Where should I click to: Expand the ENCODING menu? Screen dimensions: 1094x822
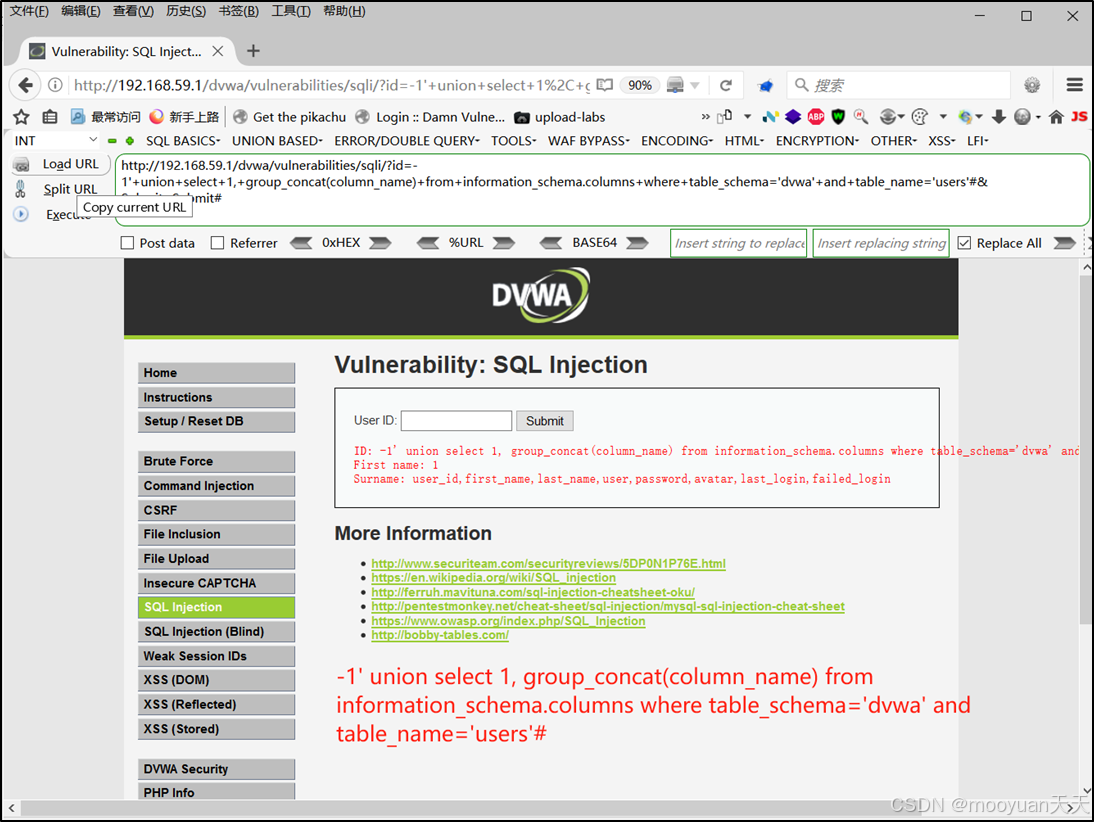[677, 141]
